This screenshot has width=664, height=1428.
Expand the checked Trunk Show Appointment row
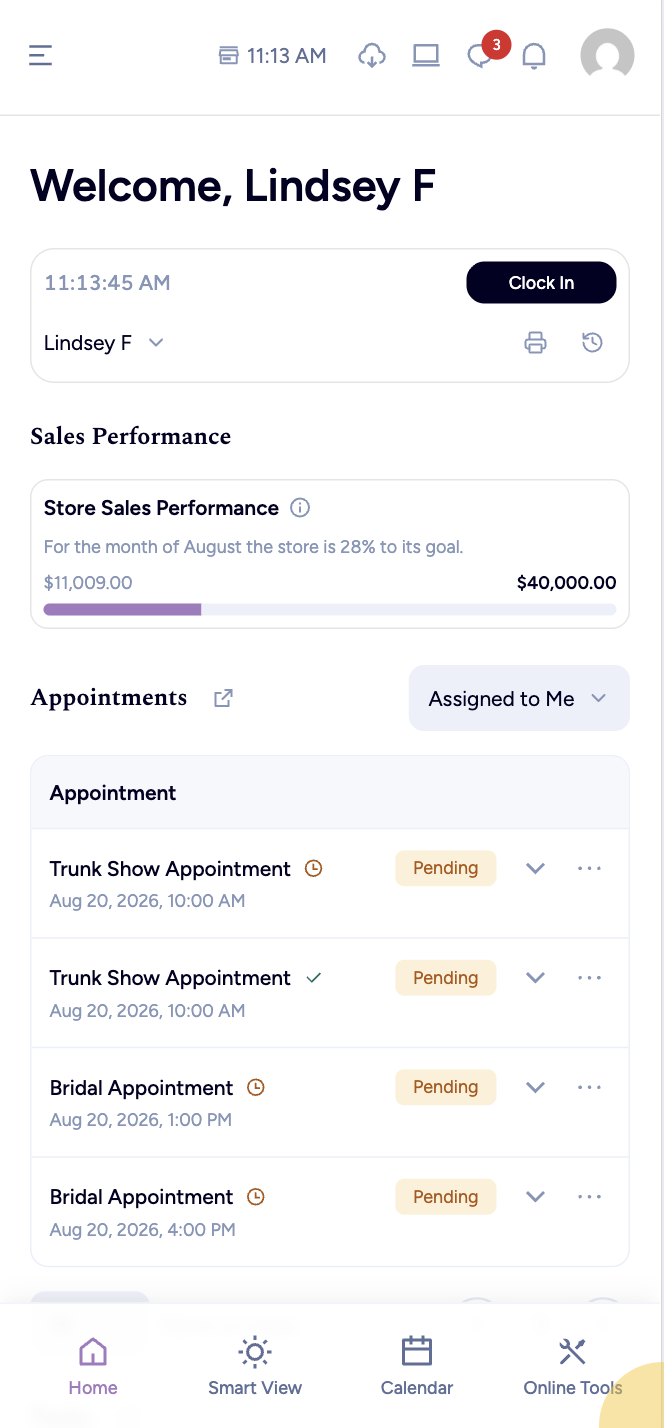535,977
